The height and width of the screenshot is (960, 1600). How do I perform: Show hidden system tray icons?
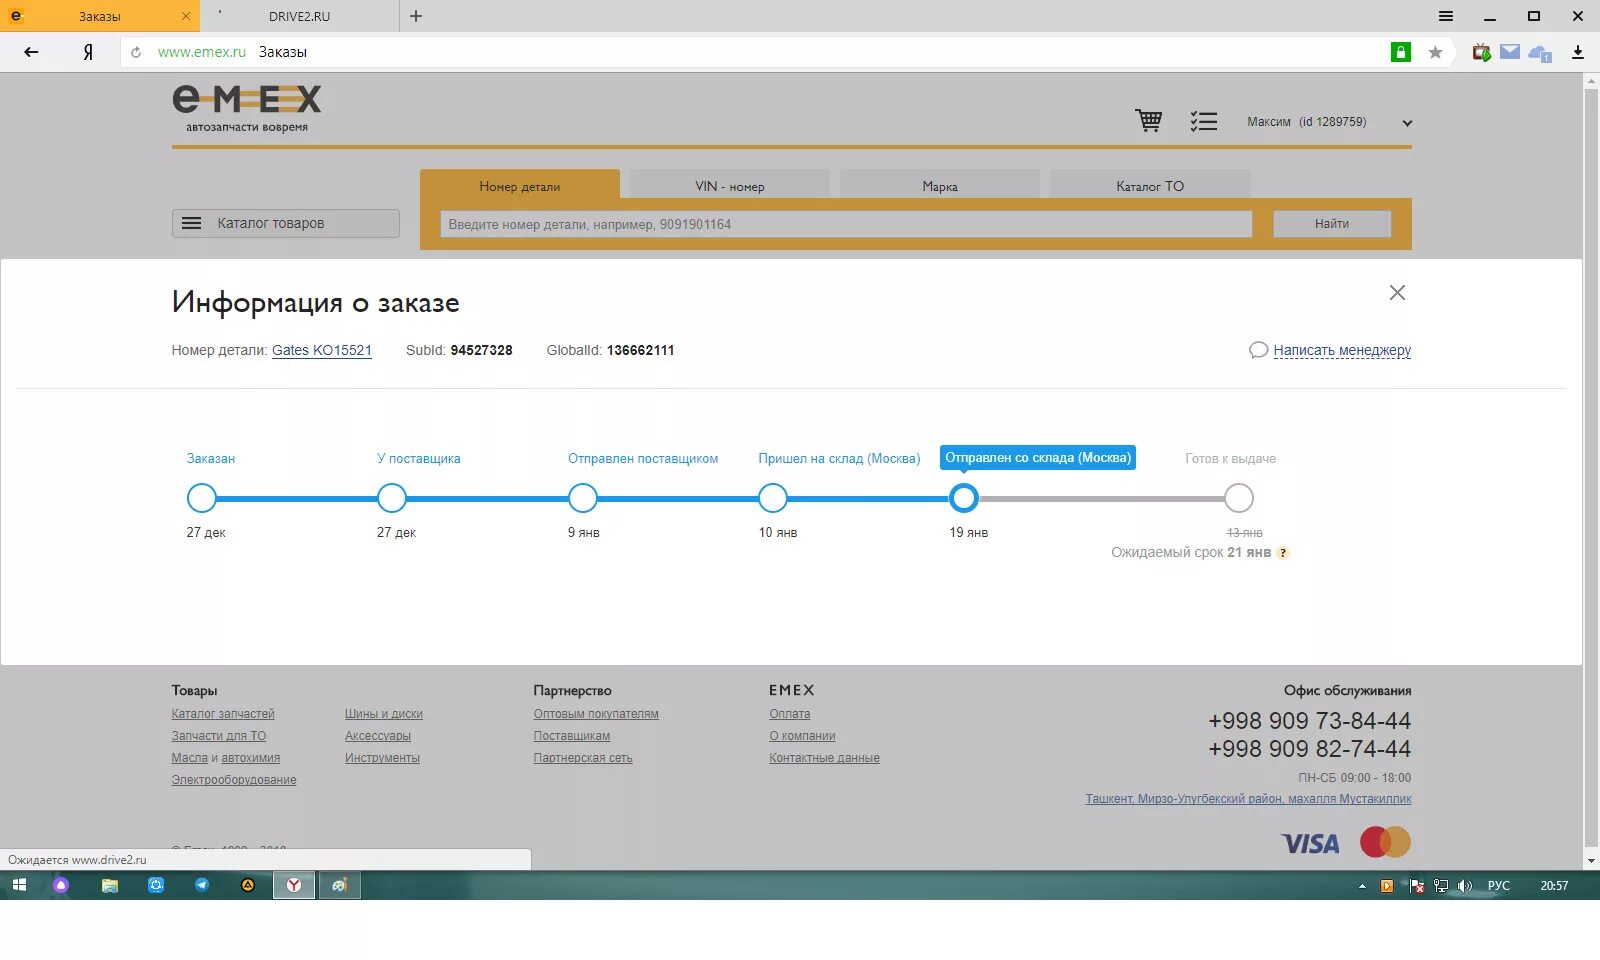point(1362,886)
